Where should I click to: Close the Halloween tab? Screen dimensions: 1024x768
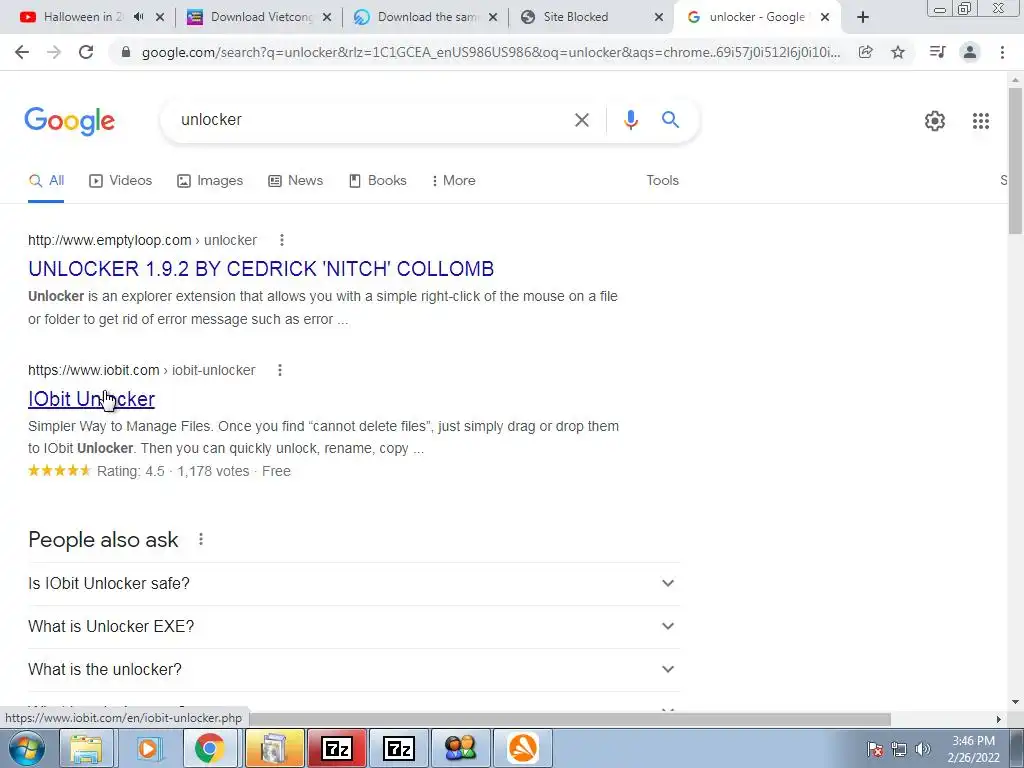click(159, 18)
